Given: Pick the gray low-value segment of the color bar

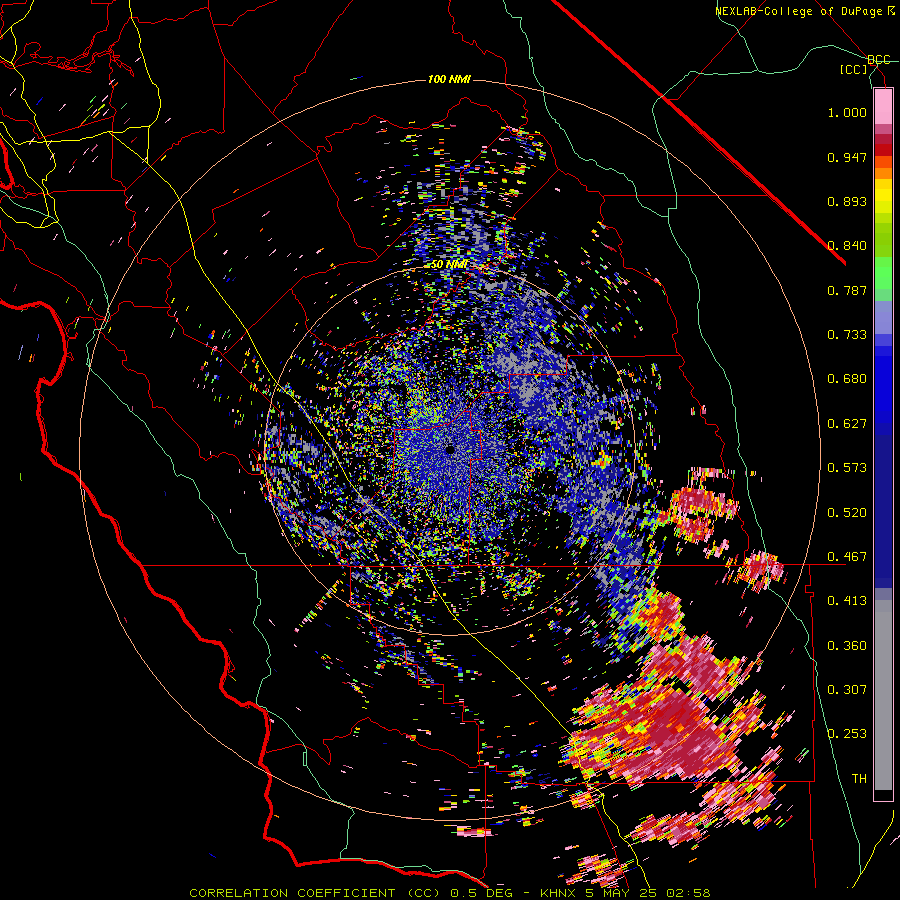Looking at the screenshot, I should (x=883, y=695).
